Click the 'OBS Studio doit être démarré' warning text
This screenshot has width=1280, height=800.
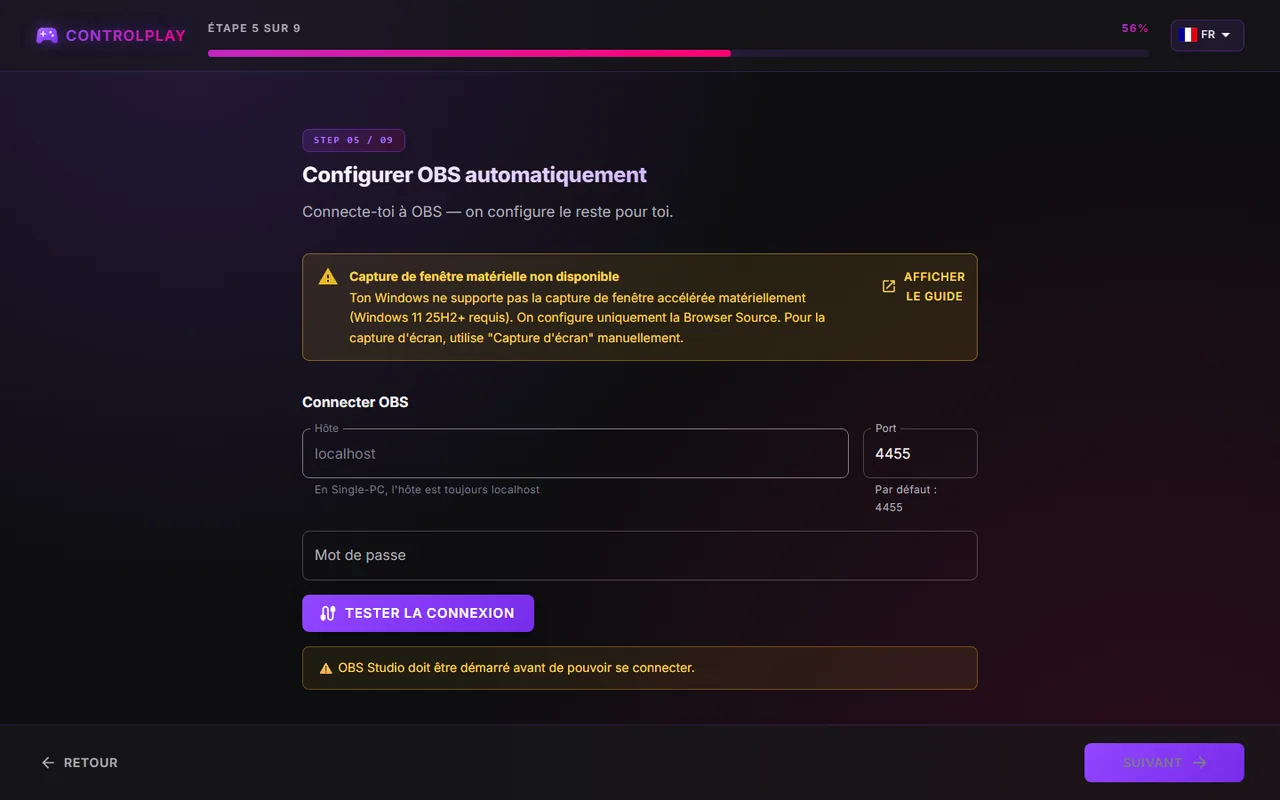(x=516, y=668)
